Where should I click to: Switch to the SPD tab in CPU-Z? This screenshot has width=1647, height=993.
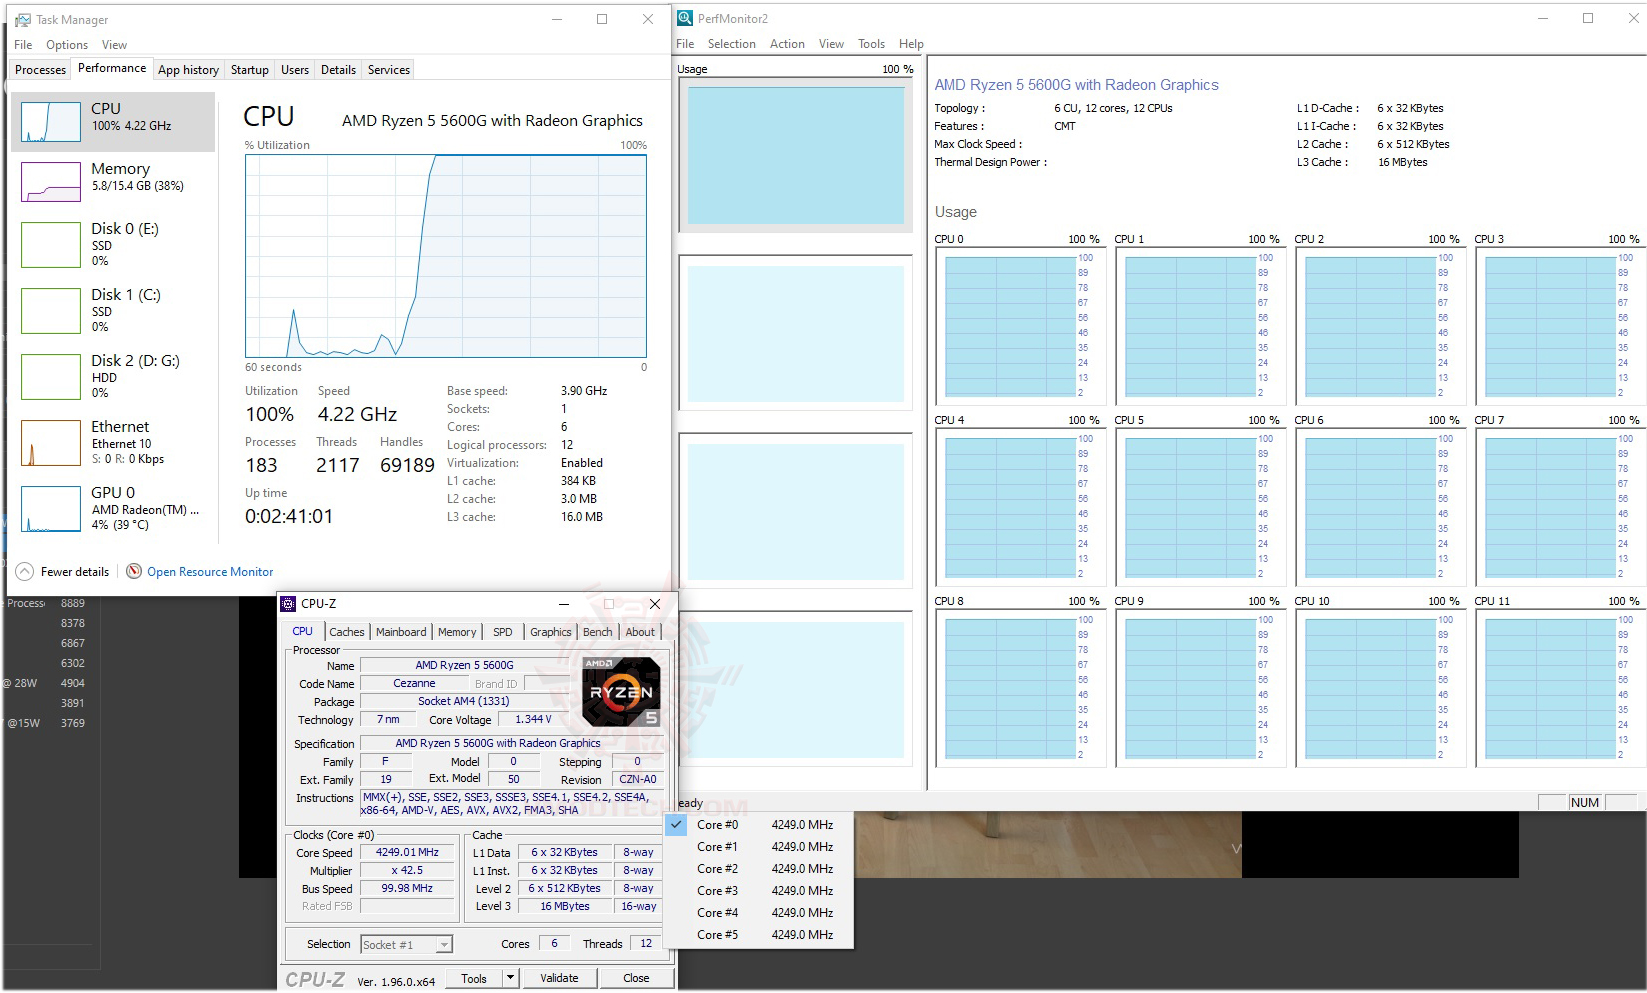coord(502,632)
